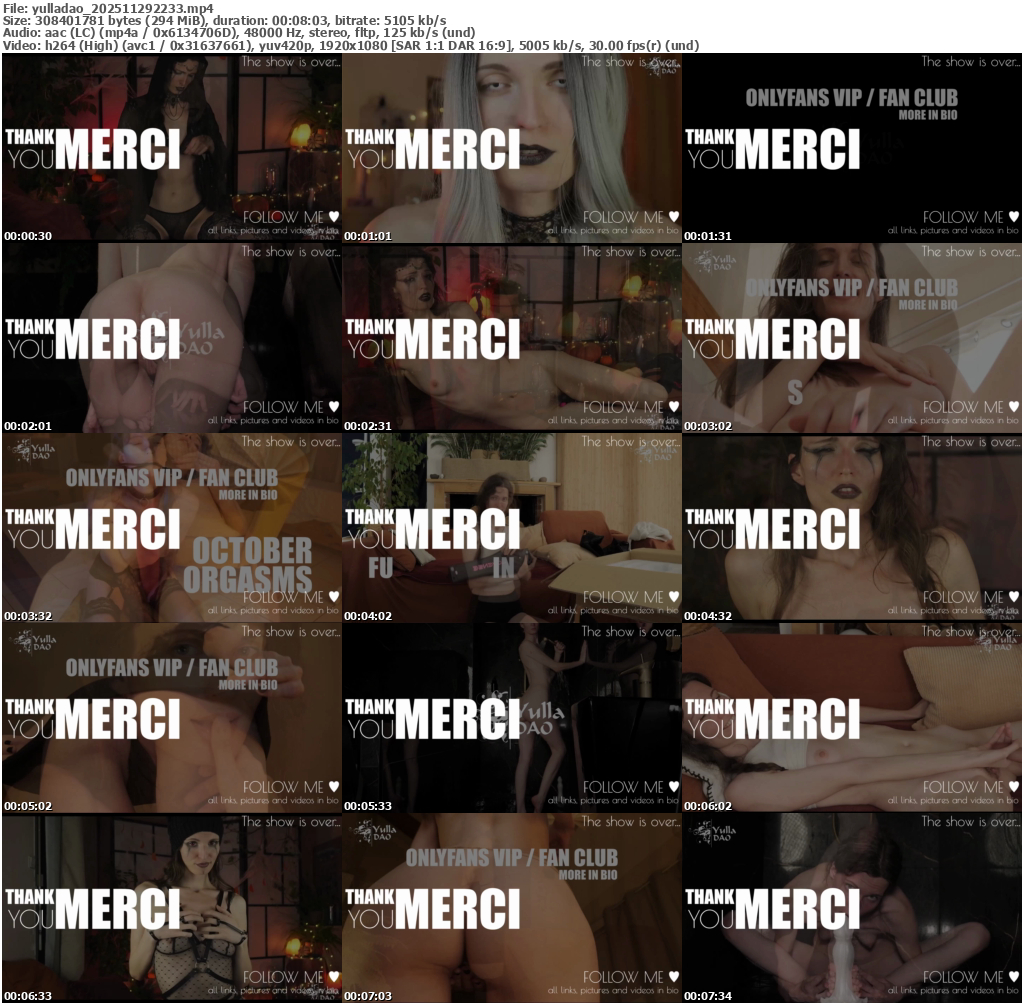Select the file name line yulladao_202511292233.mp4
The height and width of the screenshot is (1003, 1024).
[108, 8]
